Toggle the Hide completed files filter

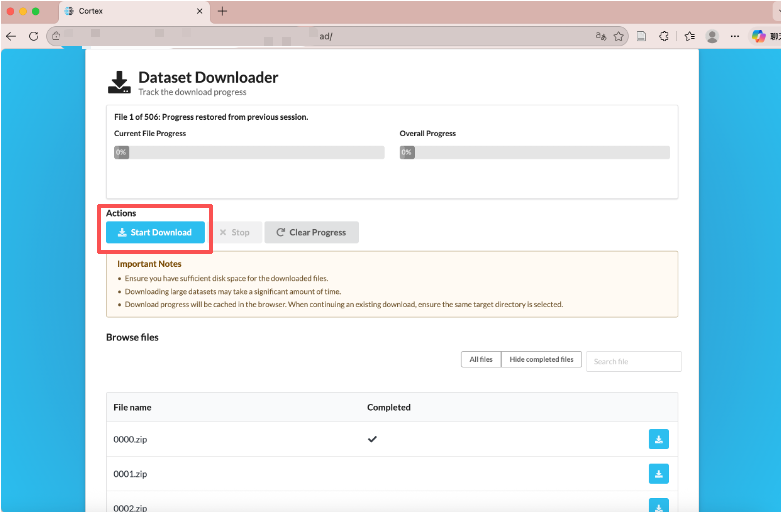541,360
